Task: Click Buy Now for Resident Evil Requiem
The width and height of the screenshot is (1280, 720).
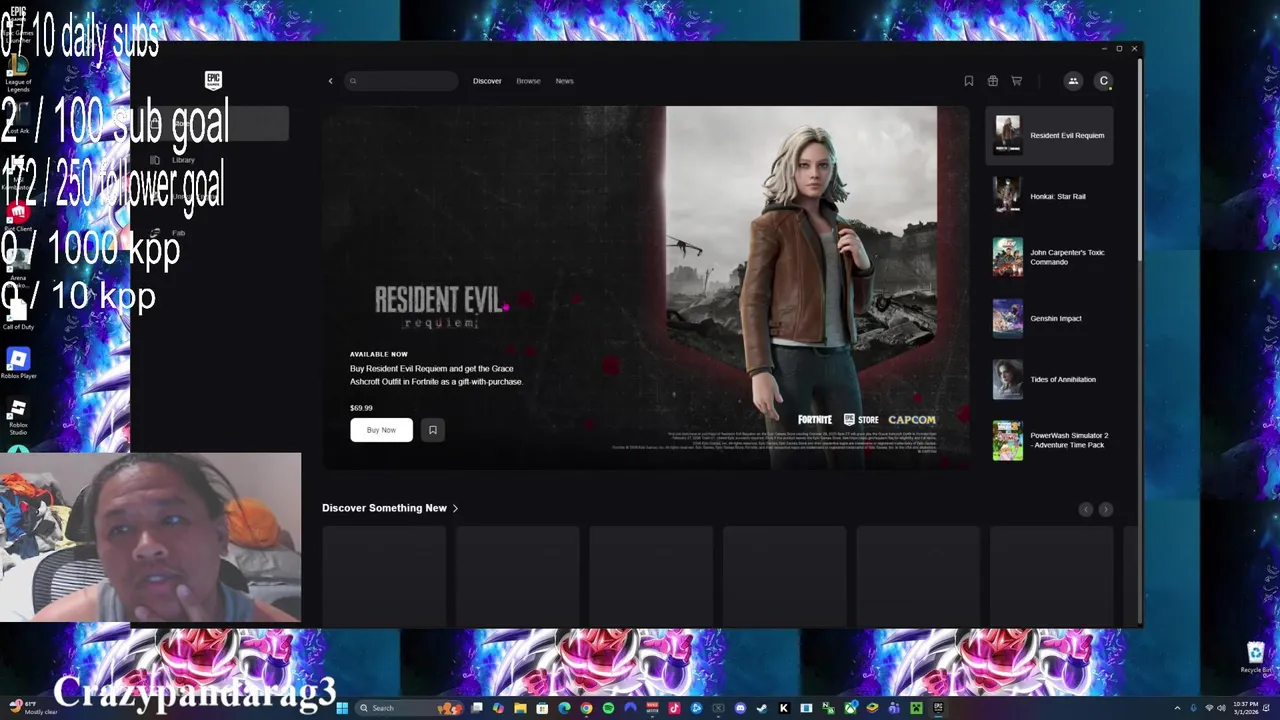Action: tap(381, 430)
